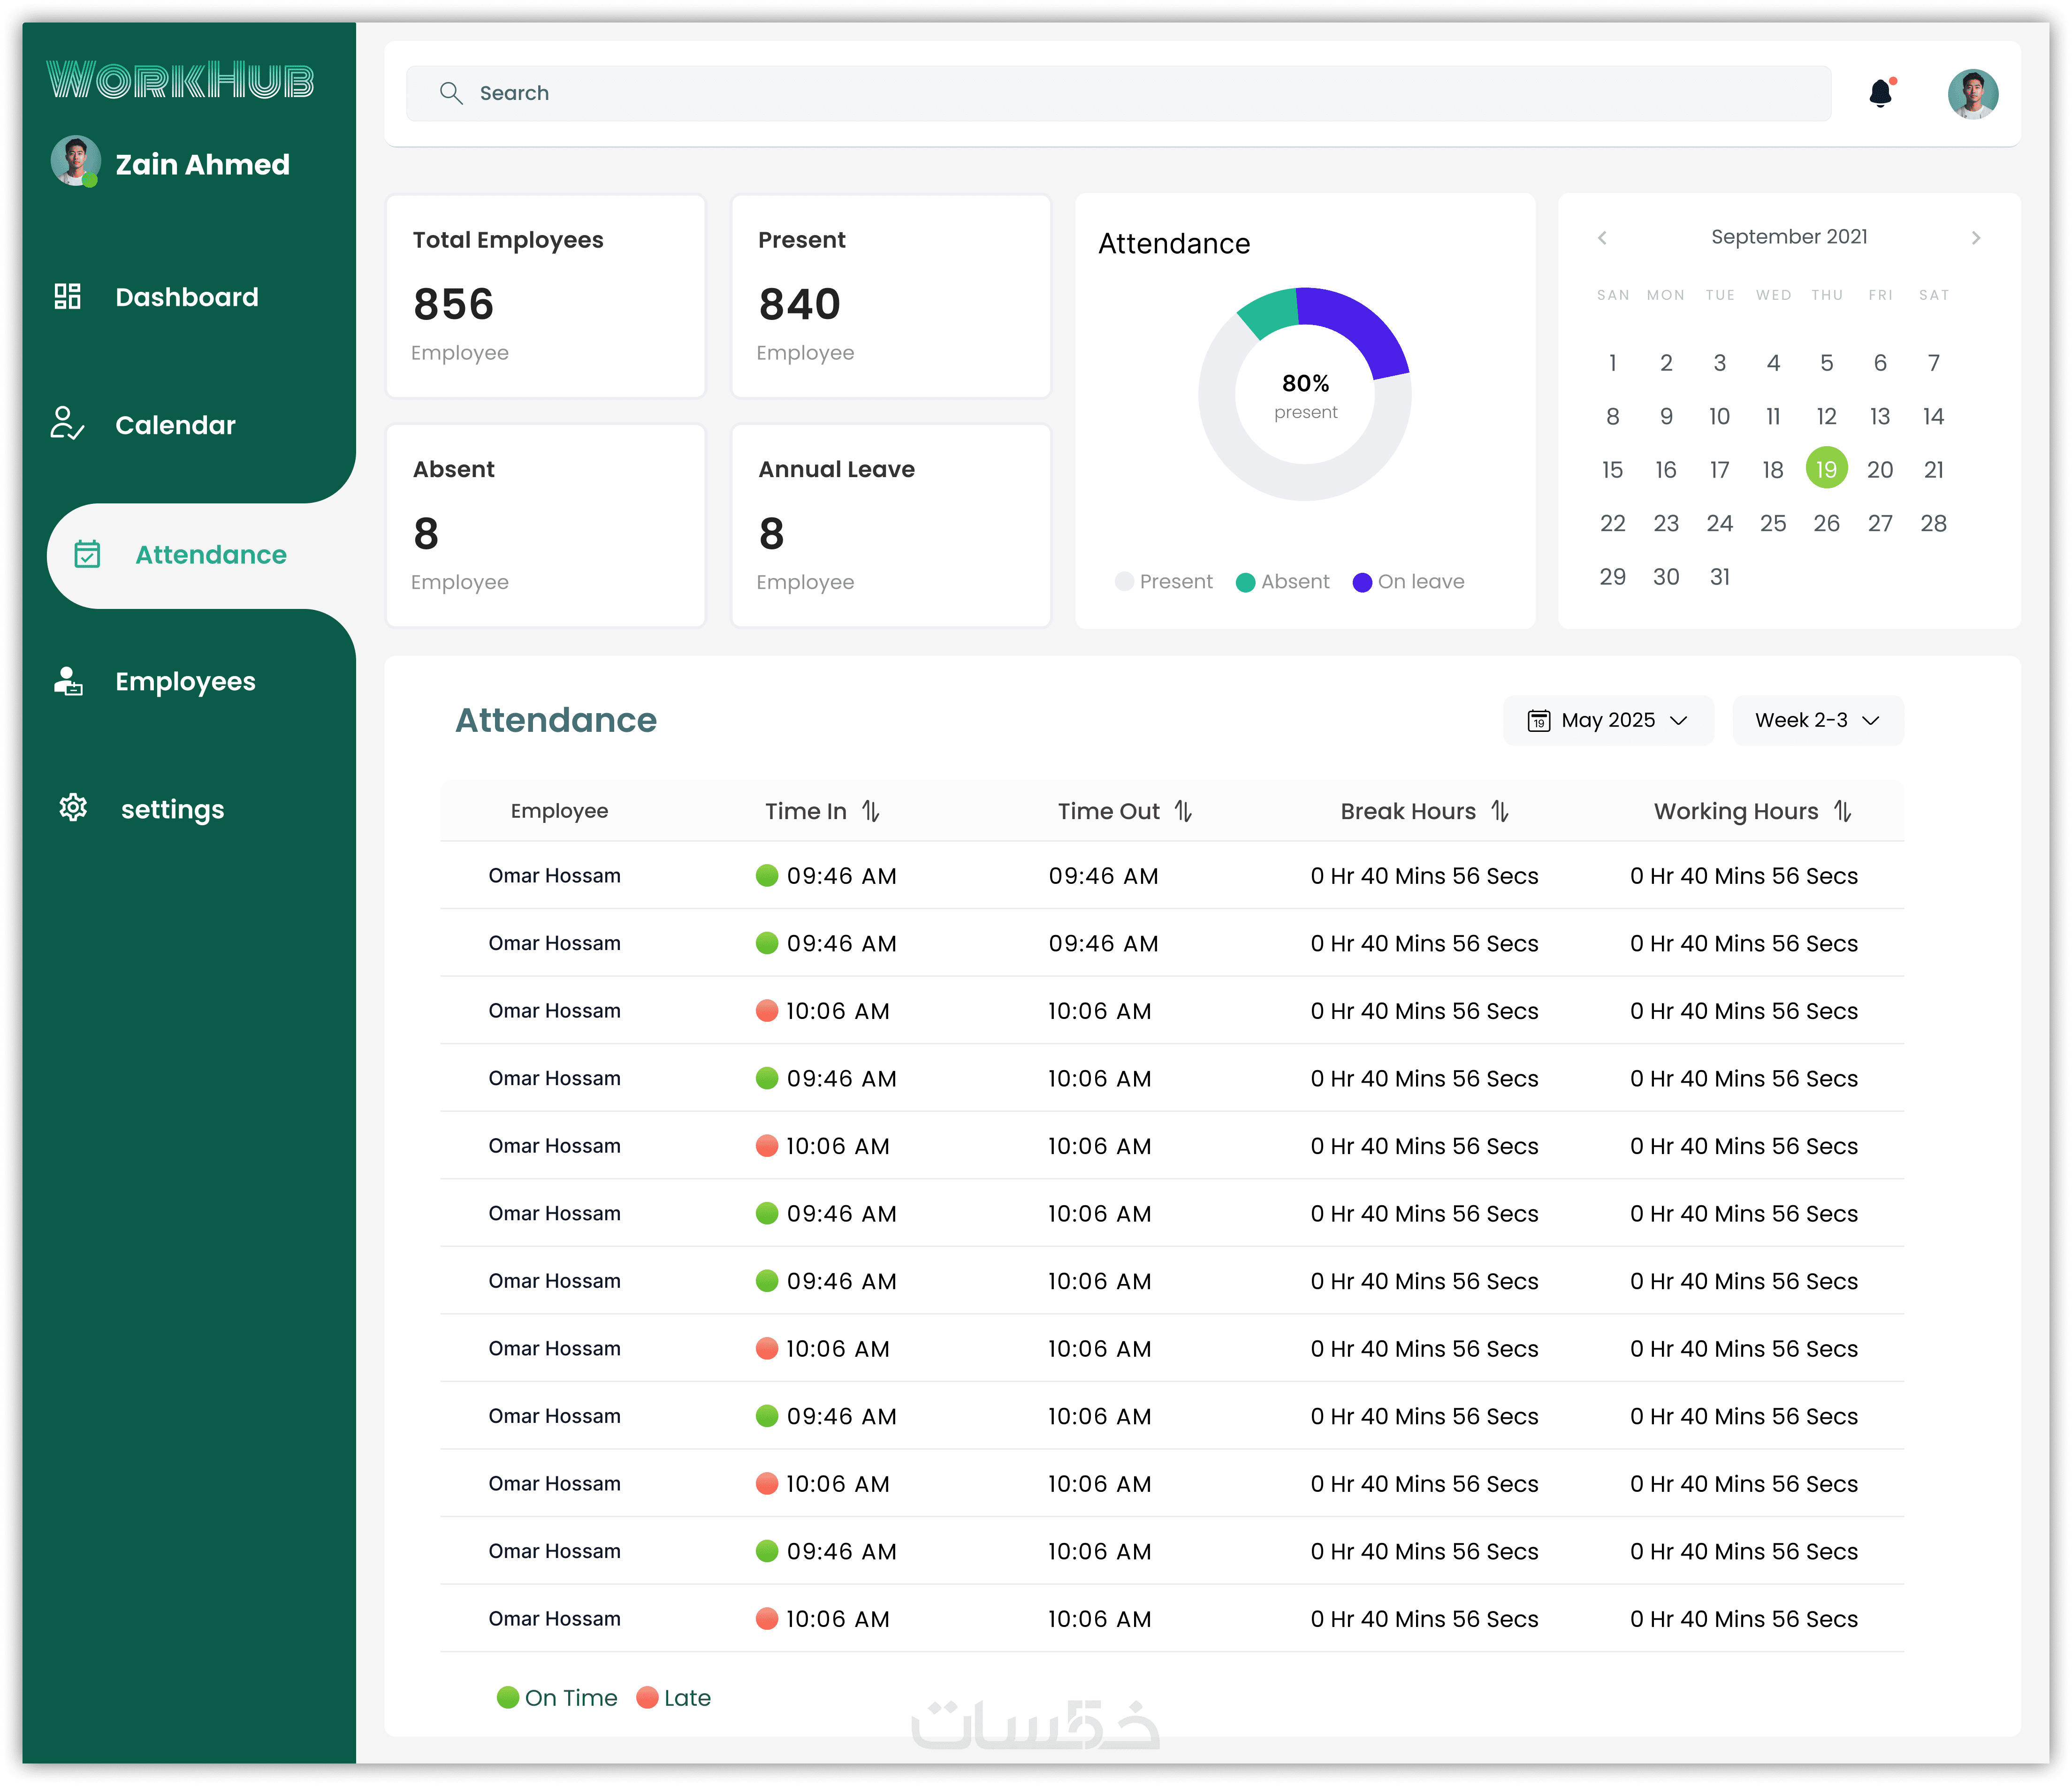Screen dimensions: 2072x1786
Task: Click the notification bell icon
Action: point(1880,93)
